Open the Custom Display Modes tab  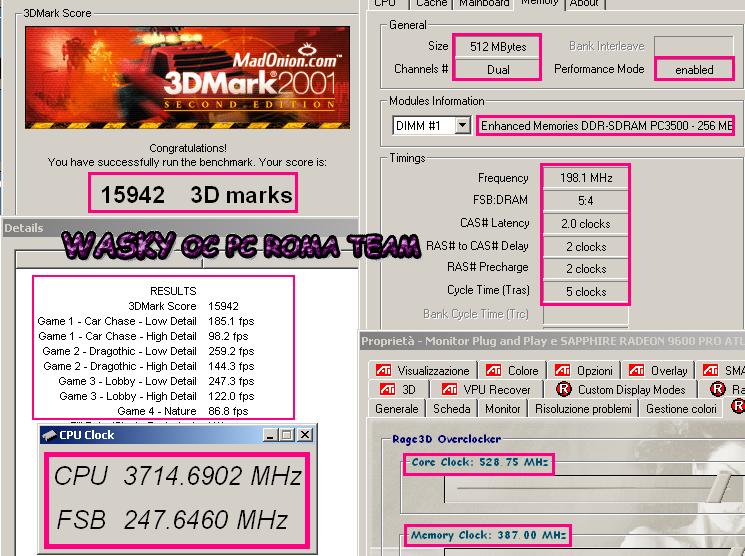point(621,390)
